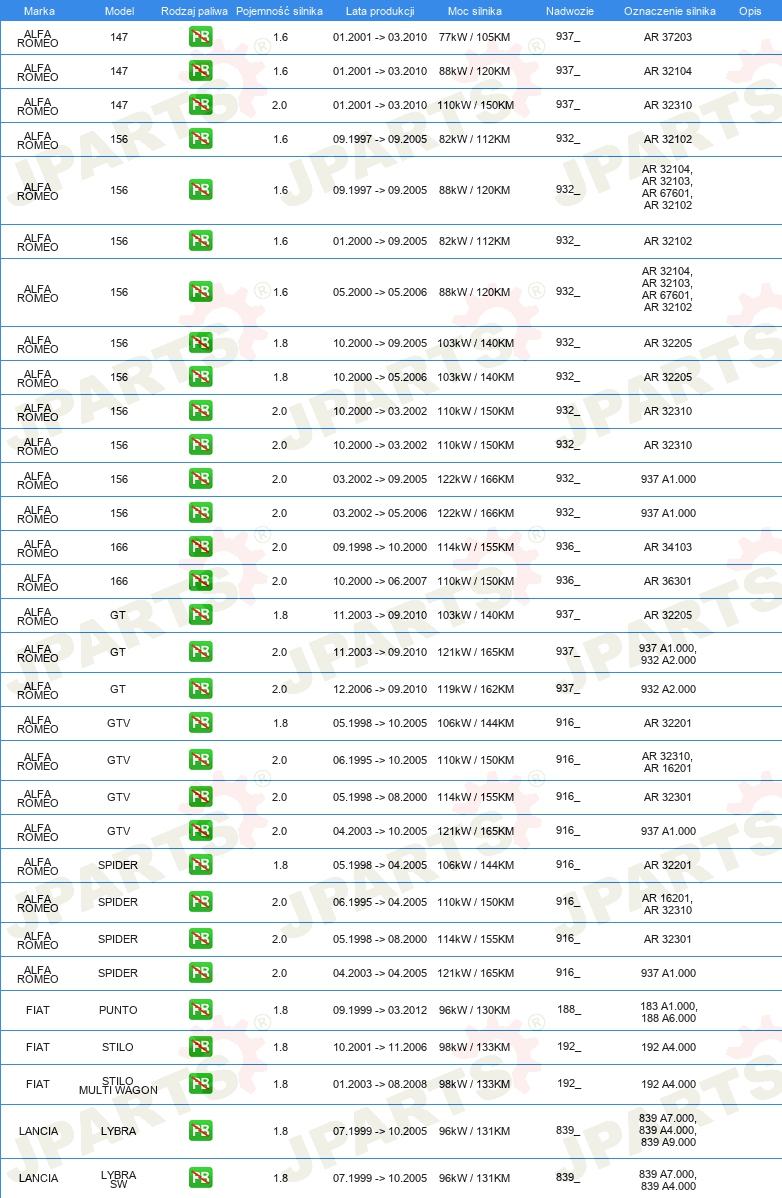Click the Model column header
Screen dimensions: 782x1198
tap(119, 11)
